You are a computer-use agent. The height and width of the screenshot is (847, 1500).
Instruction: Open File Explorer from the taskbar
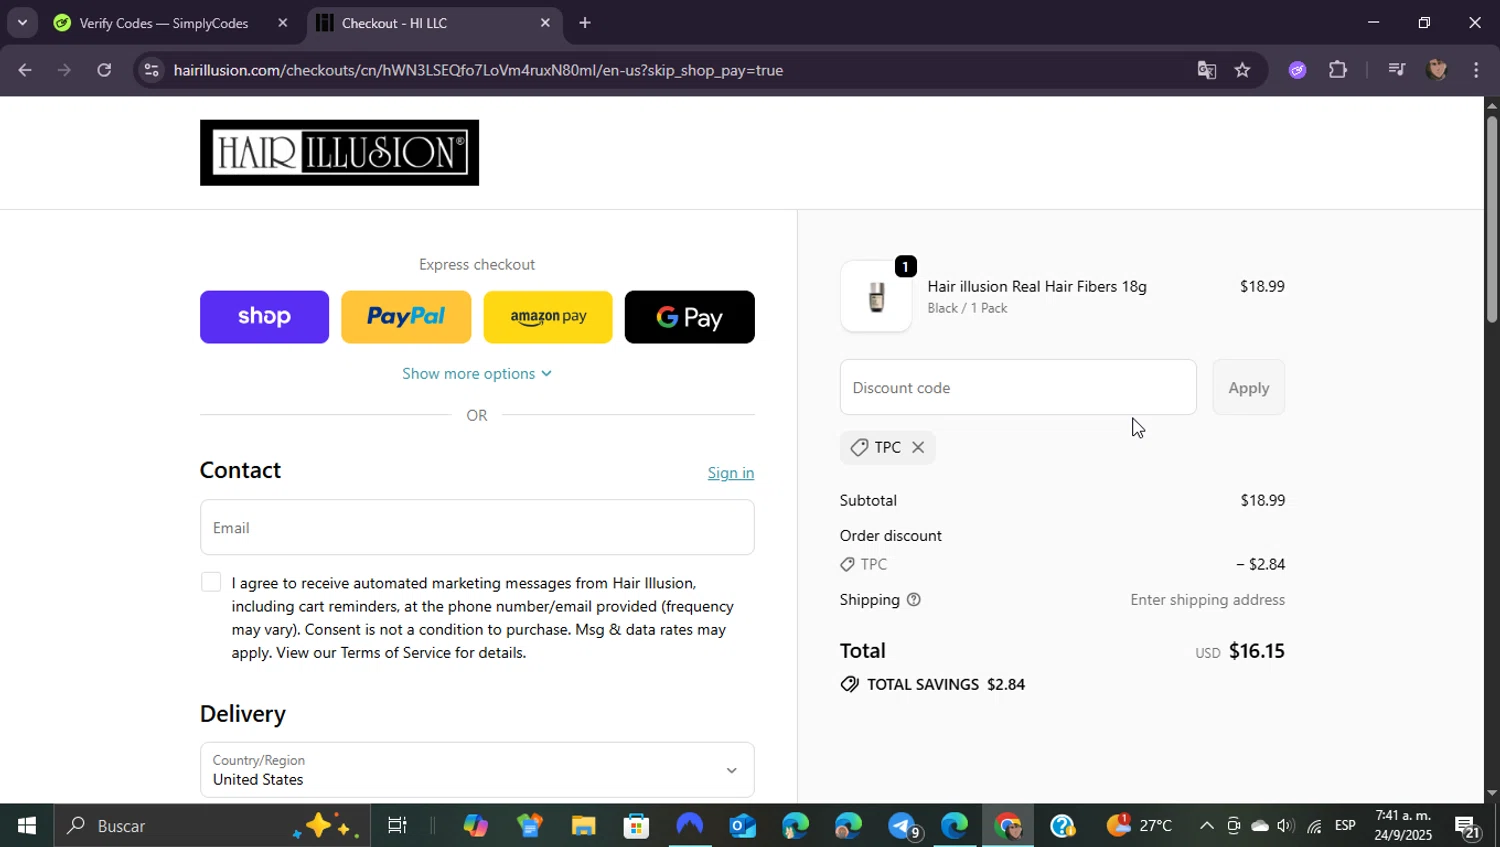coord(583,826)
